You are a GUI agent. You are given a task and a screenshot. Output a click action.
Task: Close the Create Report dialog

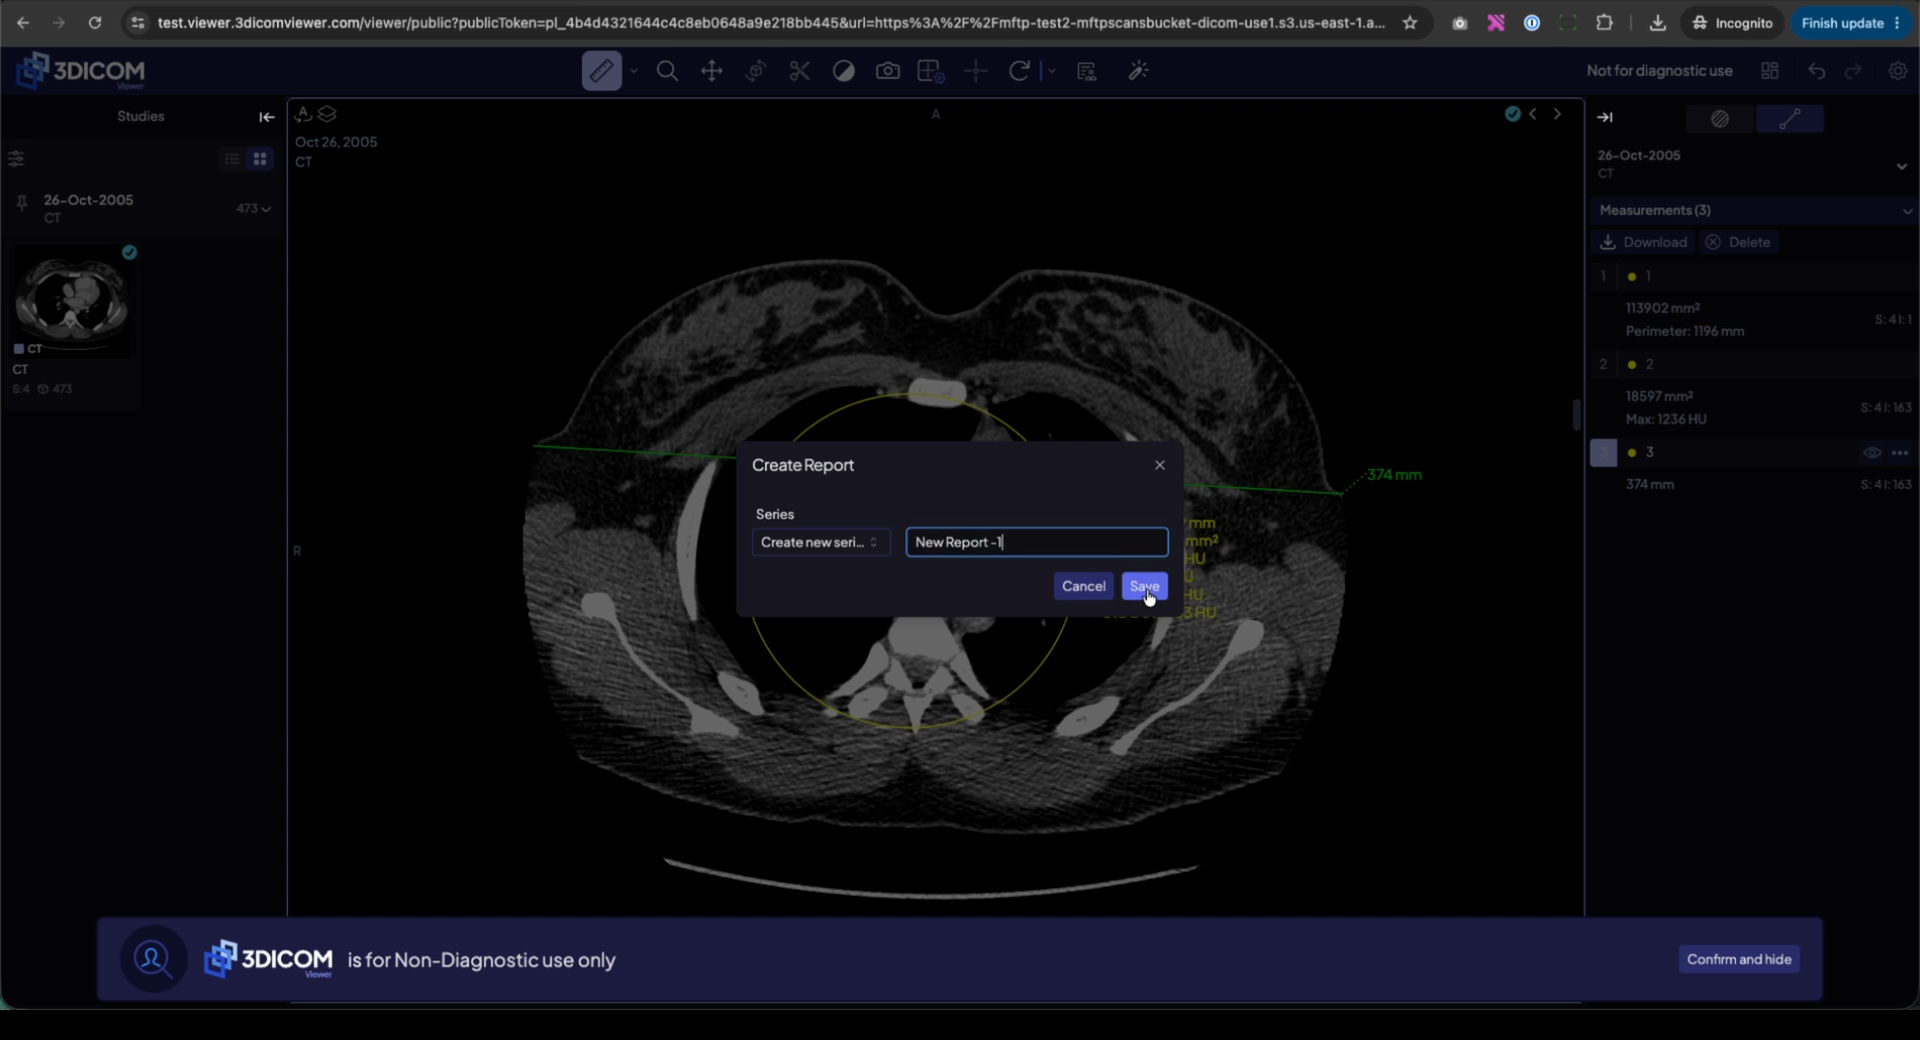pyautogui.click(x=1160, y=465)
